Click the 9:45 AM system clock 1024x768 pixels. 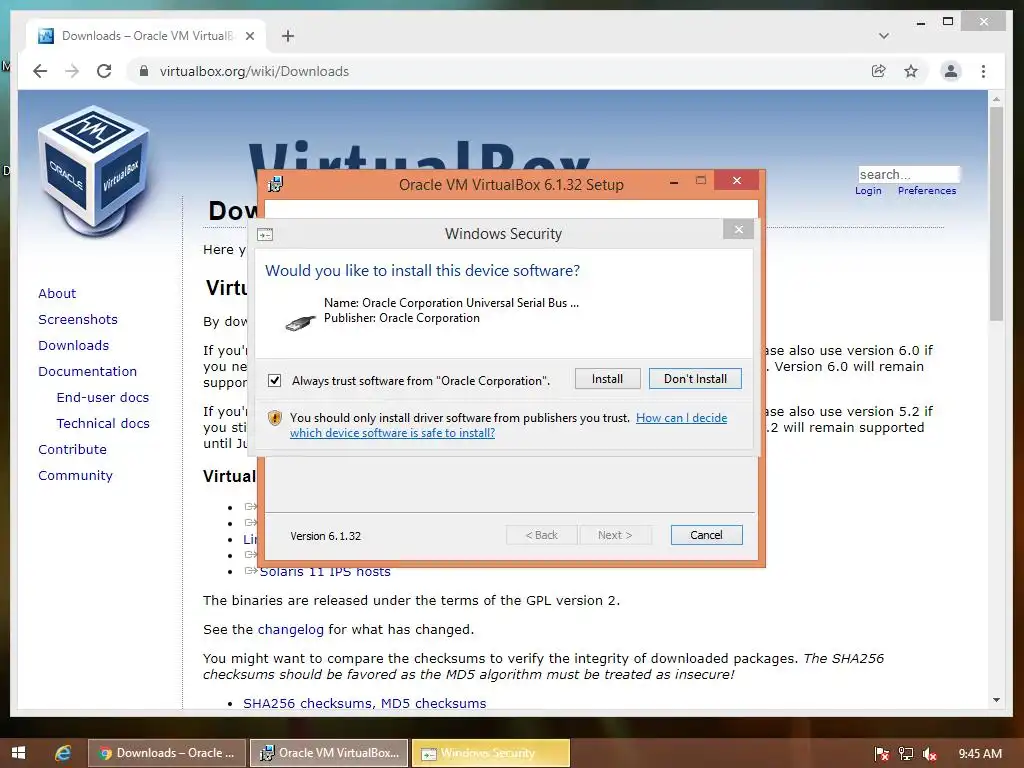(980, 754)
